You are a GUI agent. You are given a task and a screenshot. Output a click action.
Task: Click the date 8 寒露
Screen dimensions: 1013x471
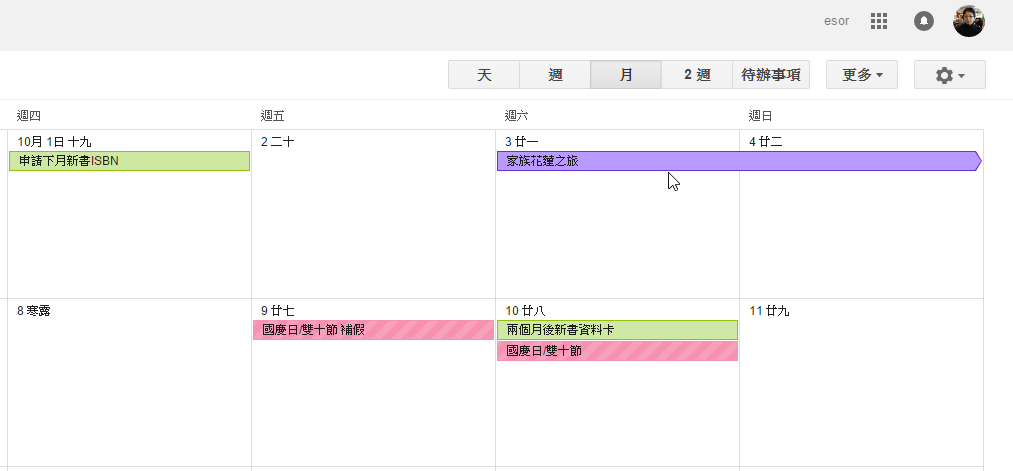pyautogui.click(x=33, y=311)
